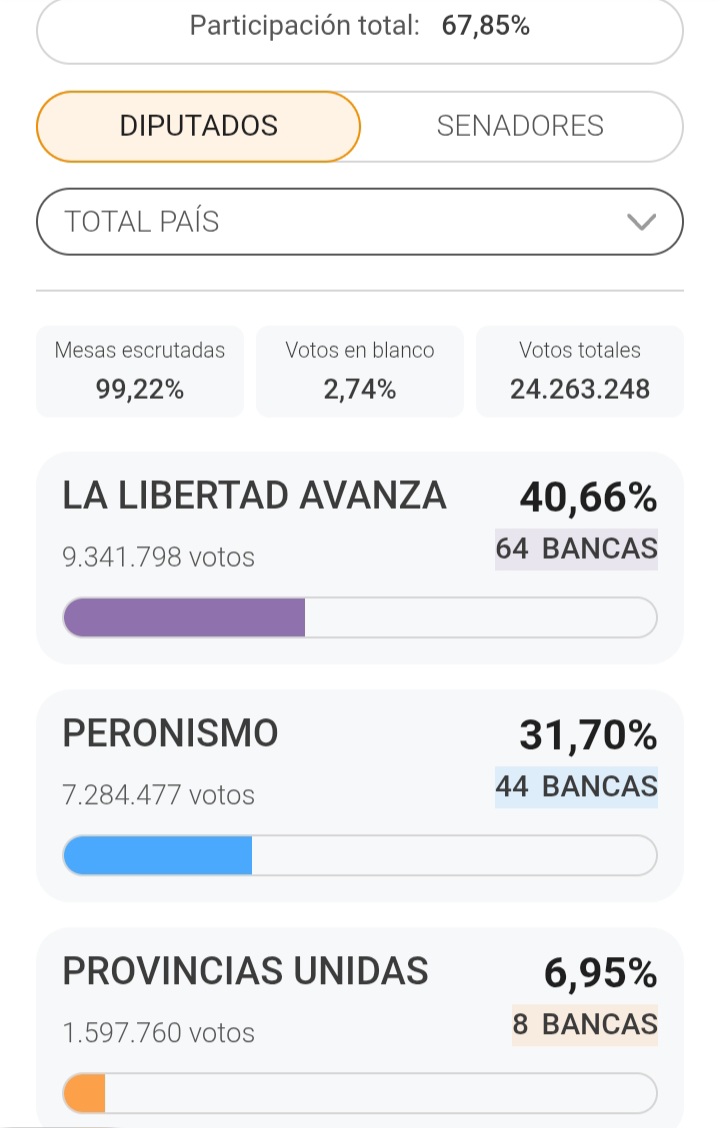The image size is (720, 1128).
Task: Select the Votos totales stat card
Action: coord(580,371)
